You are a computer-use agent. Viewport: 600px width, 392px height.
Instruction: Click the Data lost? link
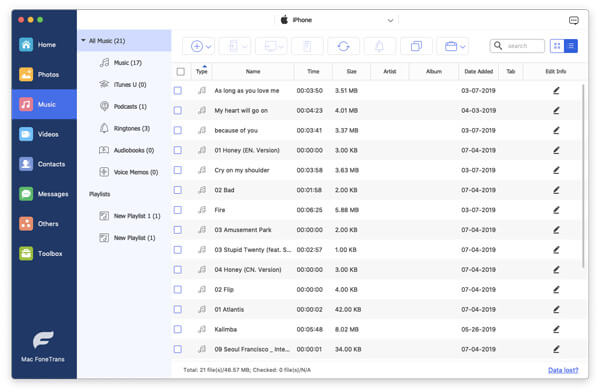point(563,370)
